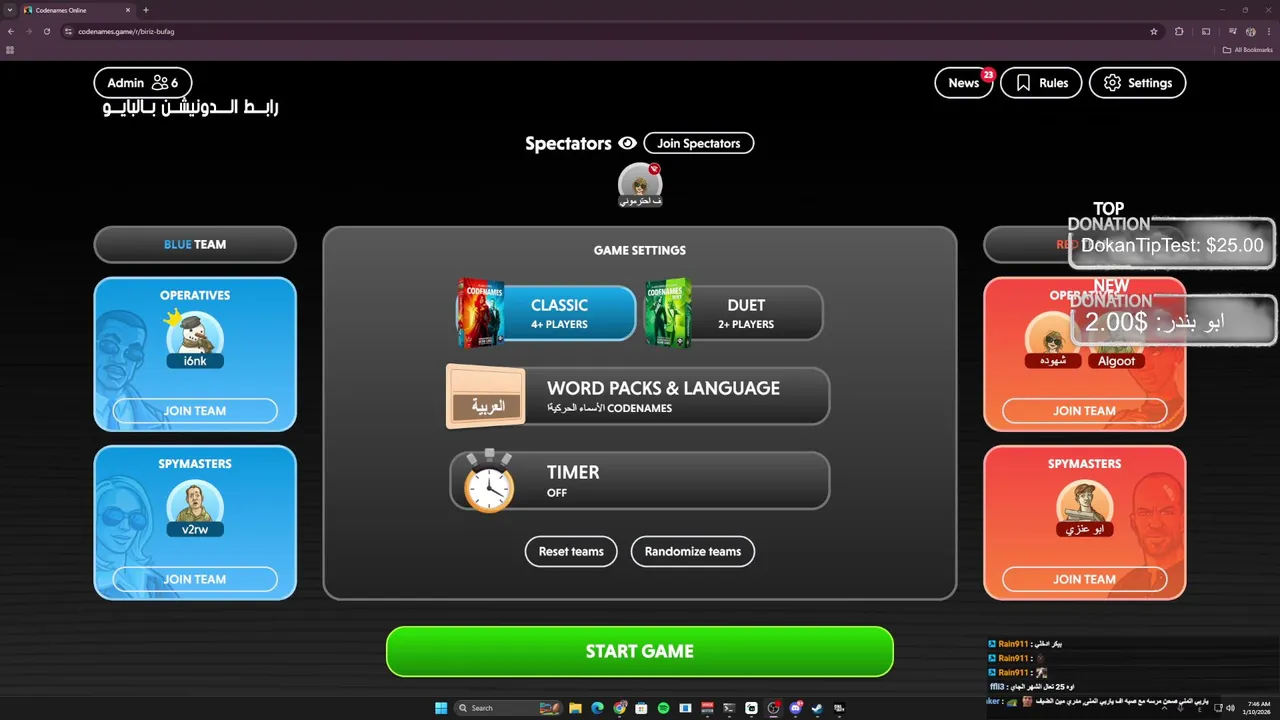The width and height of the screenshot is (1280, 720).
Task: Click the spectator's avatar
Action: pyautogui.click(x=640, y=183)
